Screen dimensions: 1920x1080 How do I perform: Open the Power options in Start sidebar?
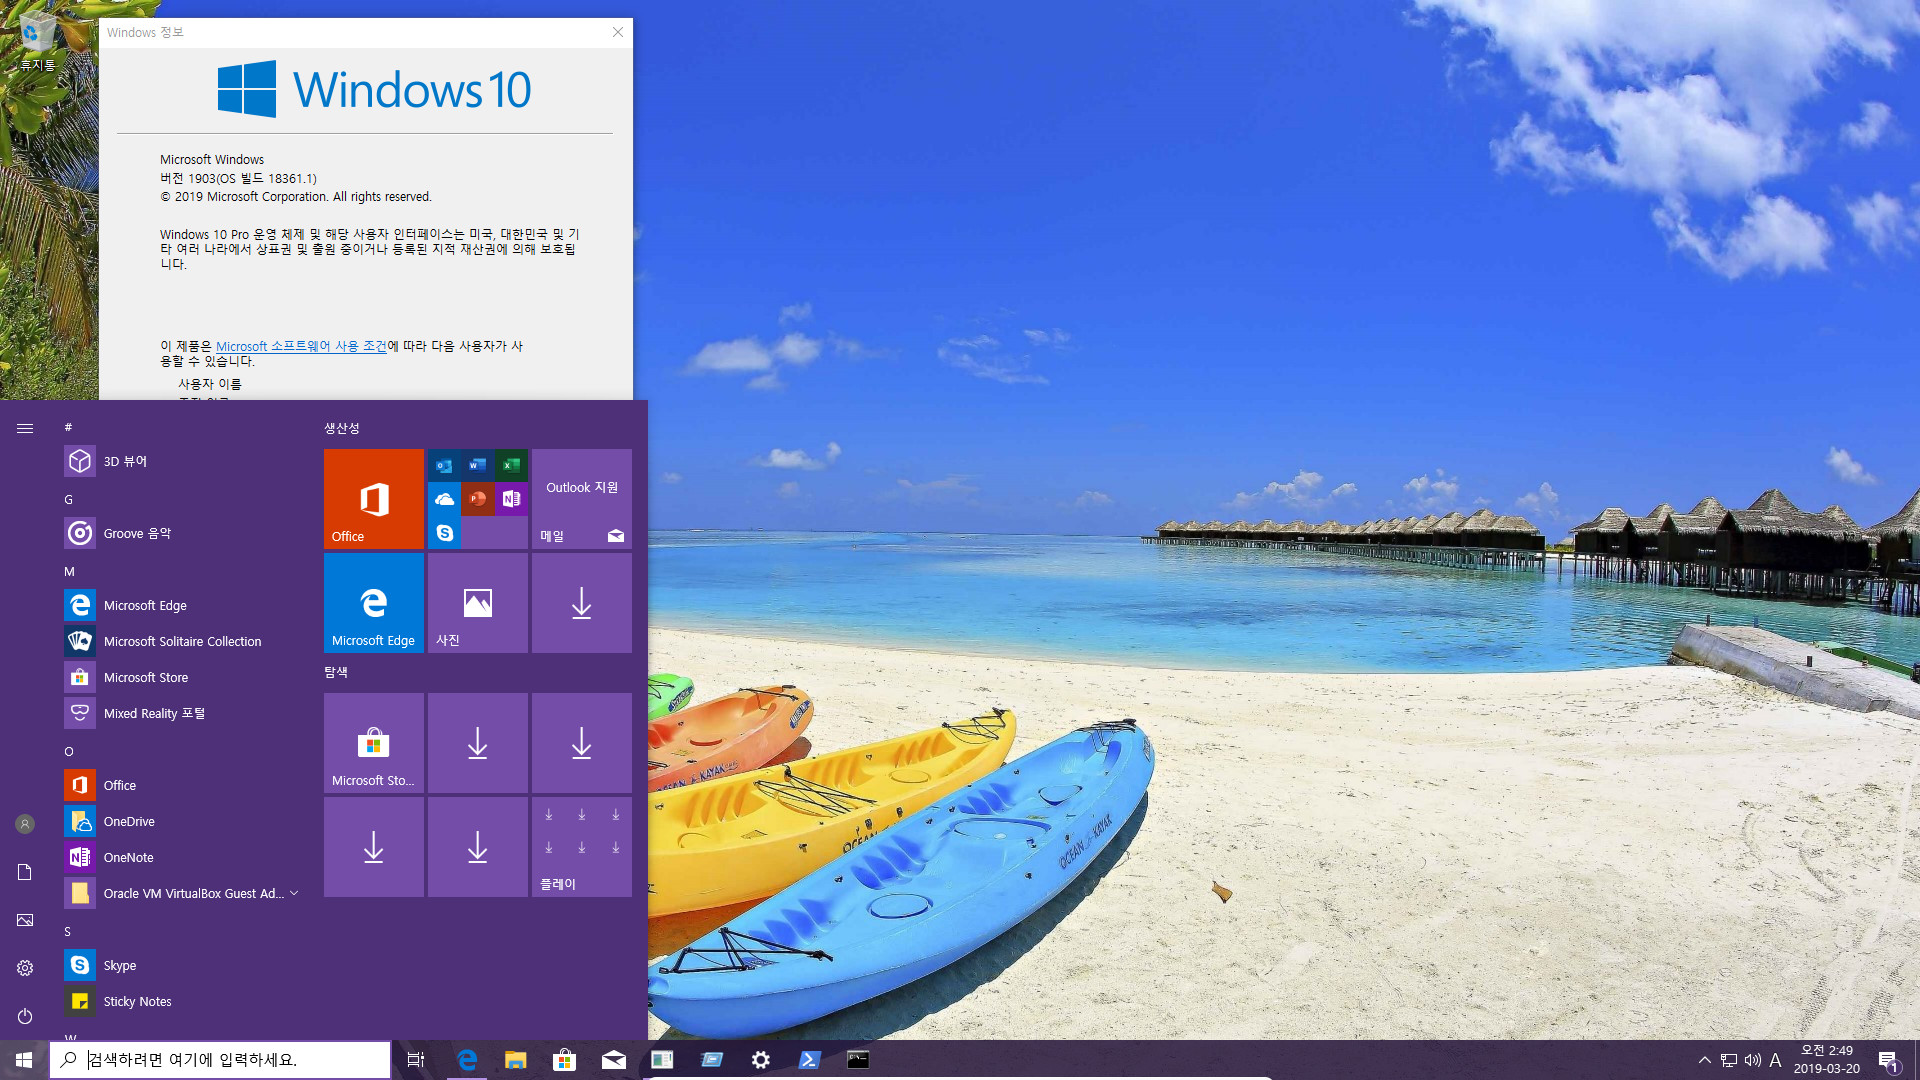coord(25,1016)
